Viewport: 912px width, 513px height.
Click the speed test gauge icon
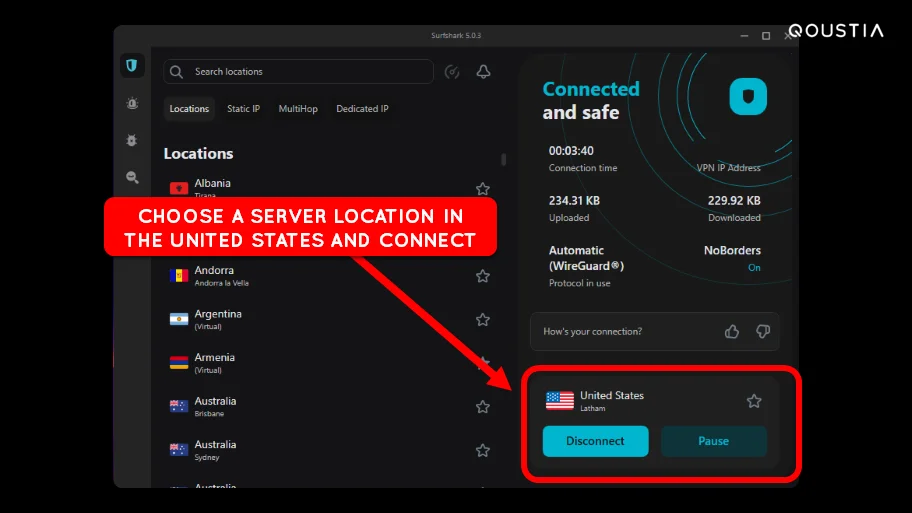[x=452, y=72]
